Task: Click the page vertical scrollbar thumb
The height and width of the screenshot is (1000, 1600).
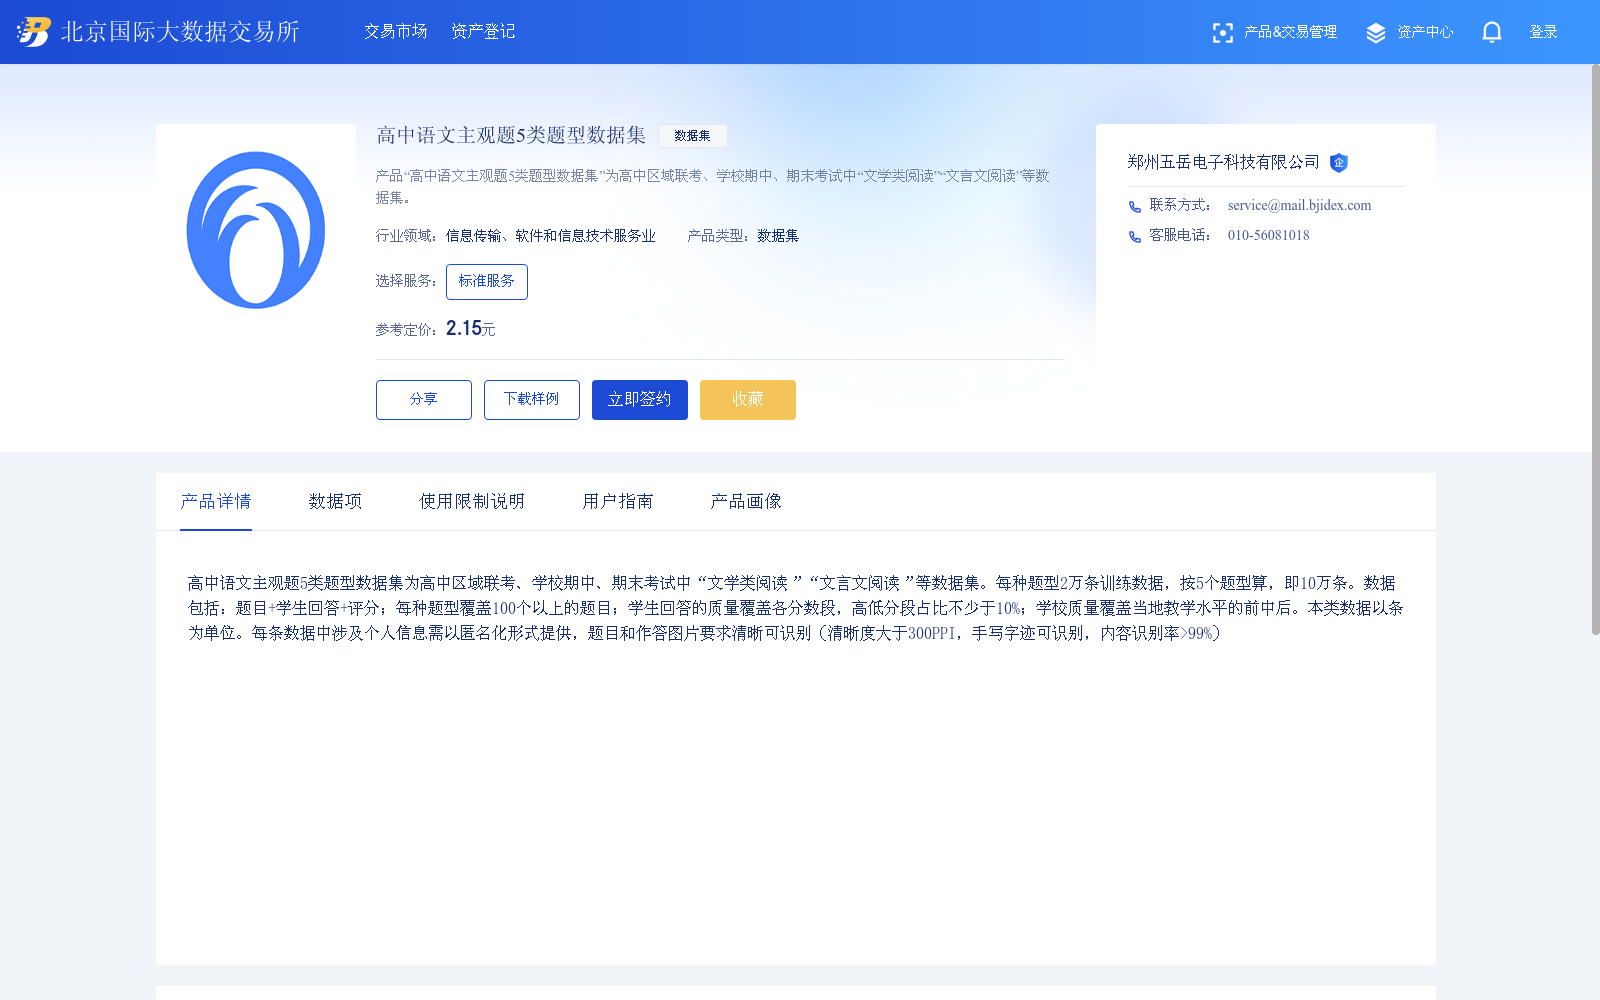Action: 1596,349
